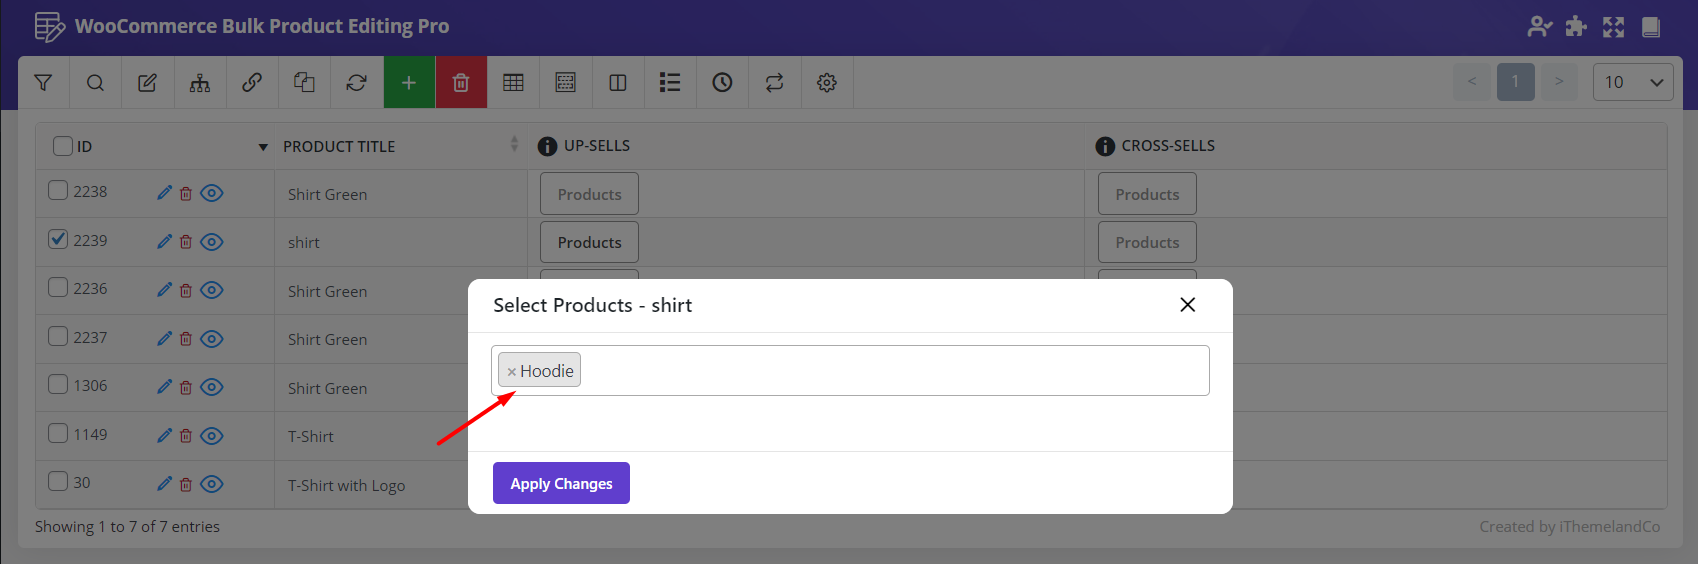
Task: Tick the checkbox for product 2238
Action: pyautogui.click(x=58, y=190)
